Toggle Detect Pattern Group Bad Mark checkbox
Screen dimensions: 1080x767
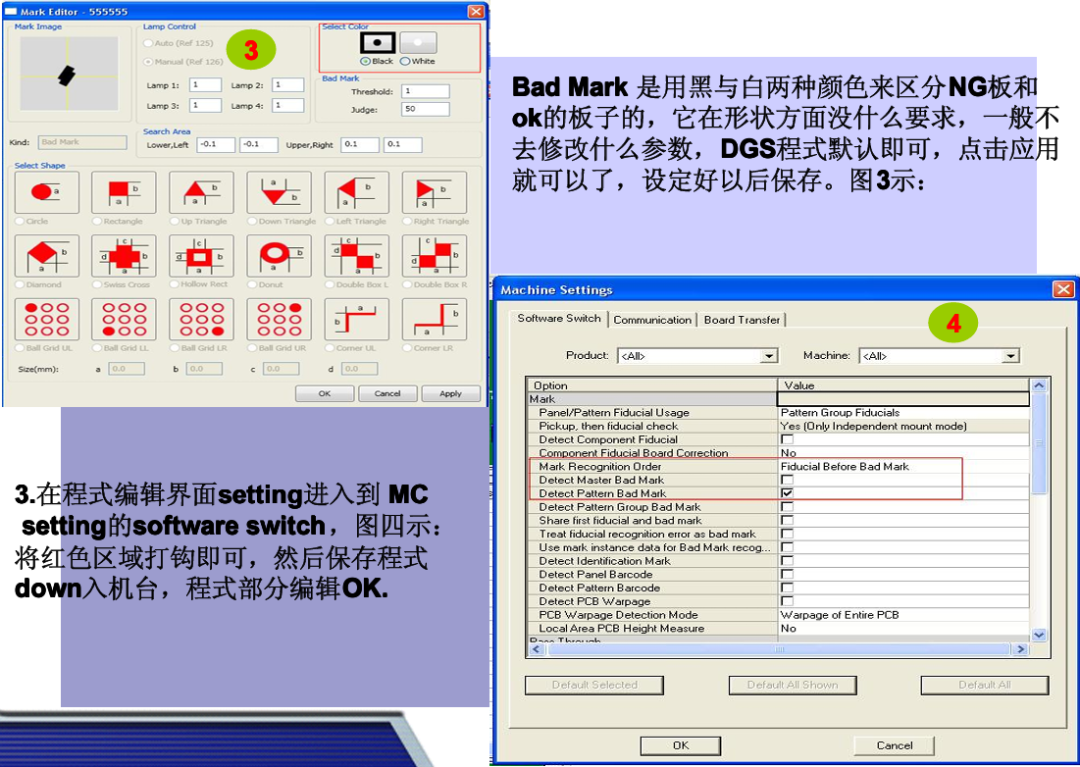[787, 507]
